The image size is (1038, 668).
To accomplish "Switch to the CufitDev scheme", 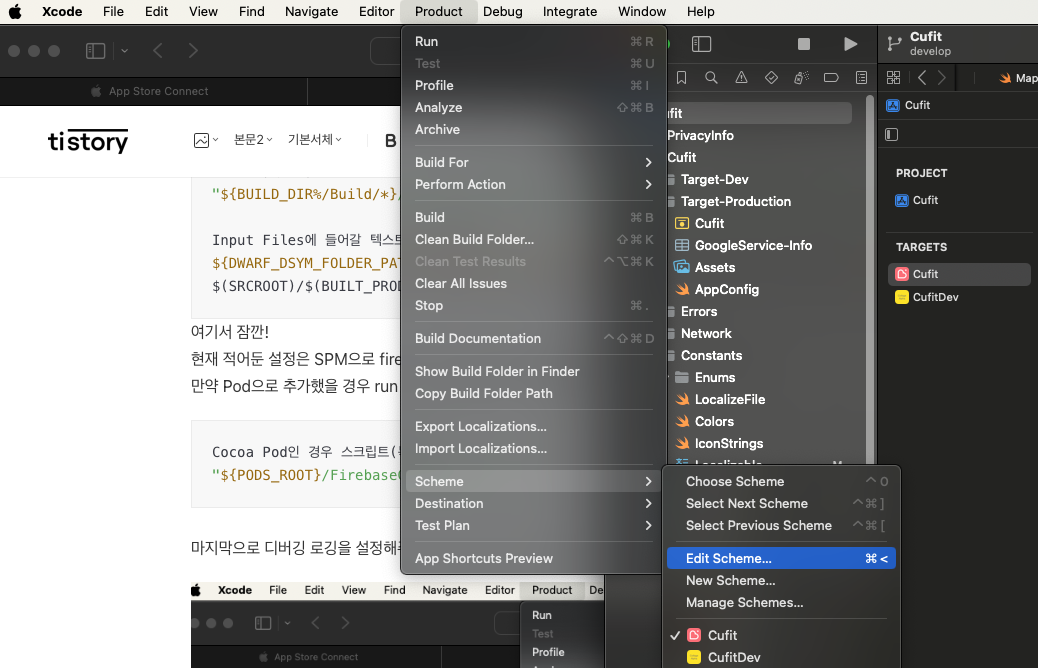I will tap(781, 657).
